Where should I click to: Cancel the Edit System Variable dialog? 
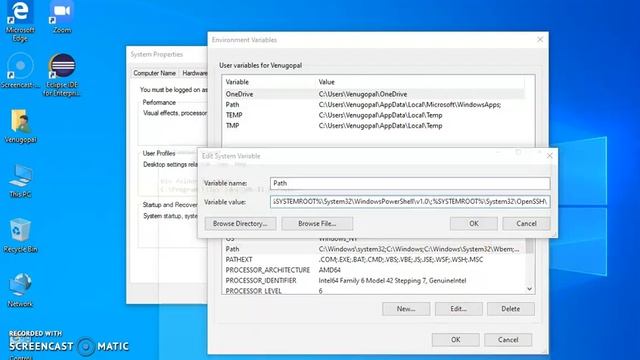(x=526, y=224)
